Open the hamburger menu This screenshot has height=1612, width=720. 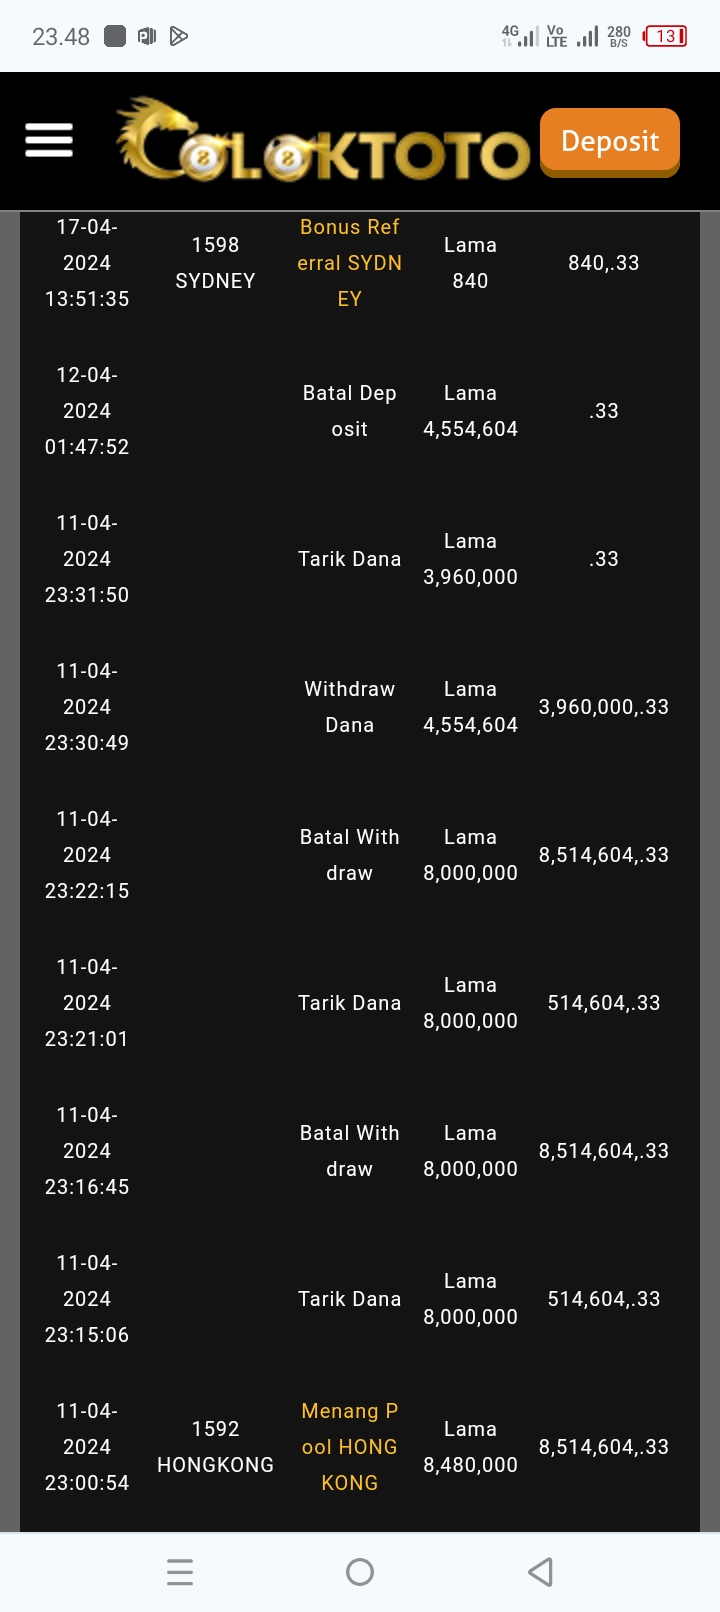pos(49,140)
